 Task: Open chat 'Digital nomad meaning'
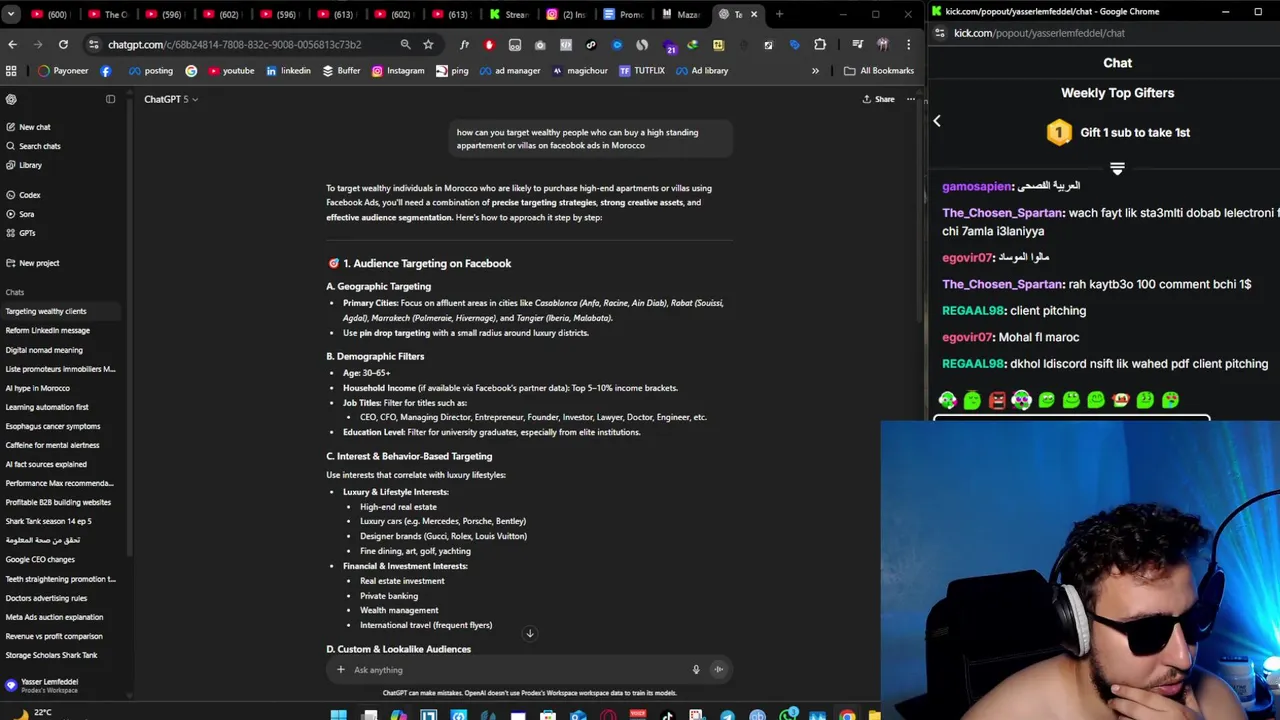point(44,350)
